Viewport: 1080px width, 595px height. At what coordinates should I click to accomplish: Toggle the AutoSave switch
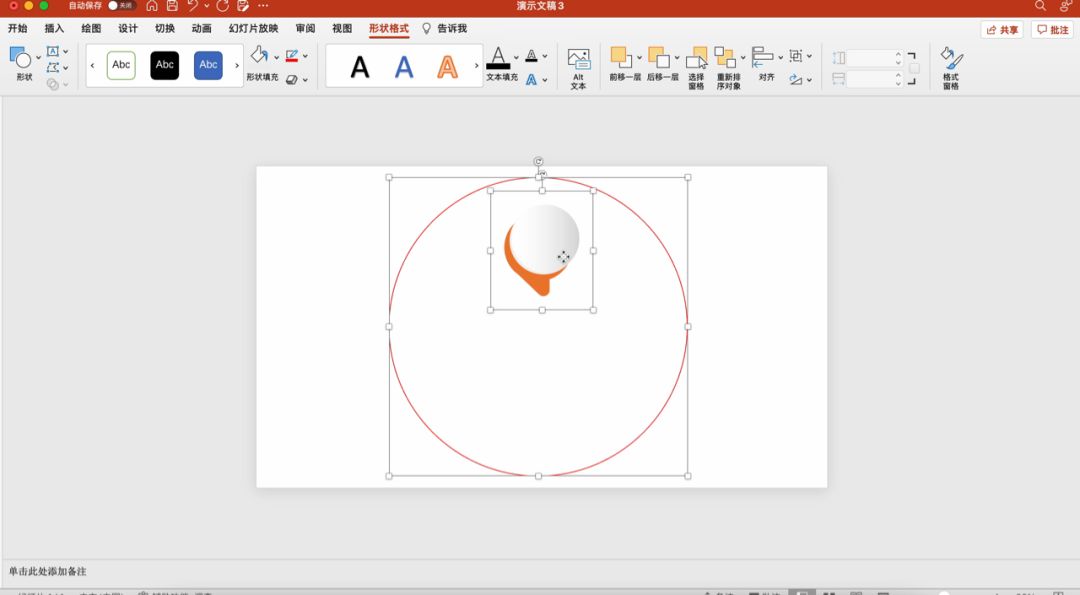(x=121, y=6)
